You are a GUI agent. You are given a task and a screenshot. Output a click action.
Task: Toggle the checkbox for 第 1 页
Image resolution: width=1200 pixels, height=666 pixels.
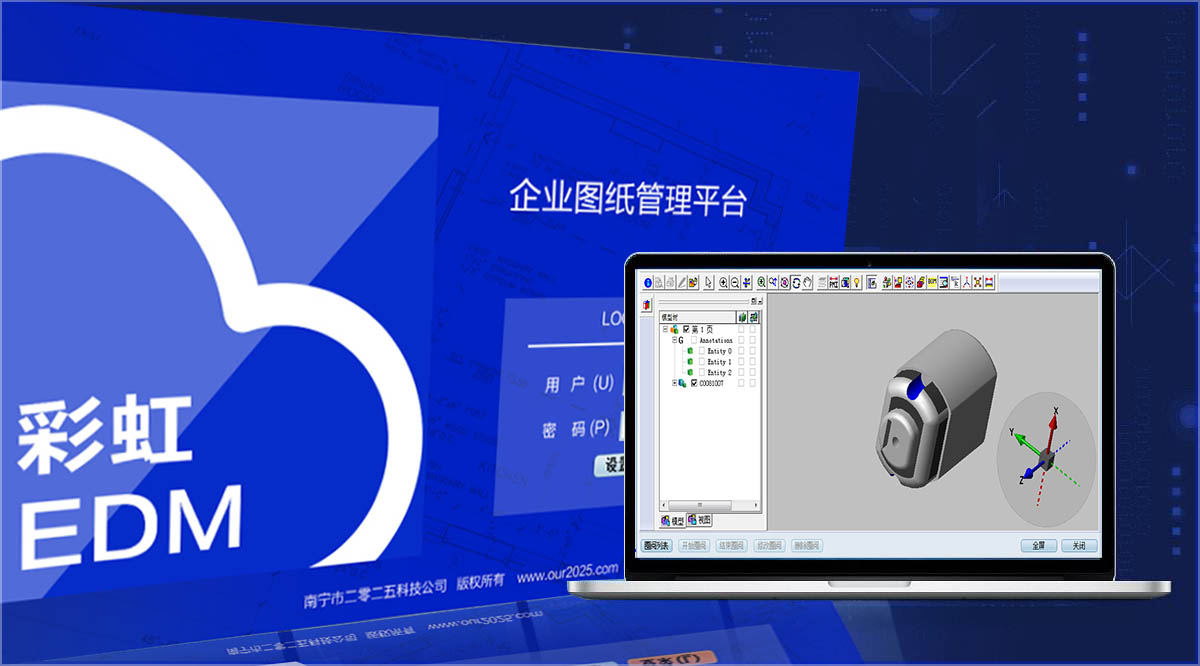click(686, 329)
